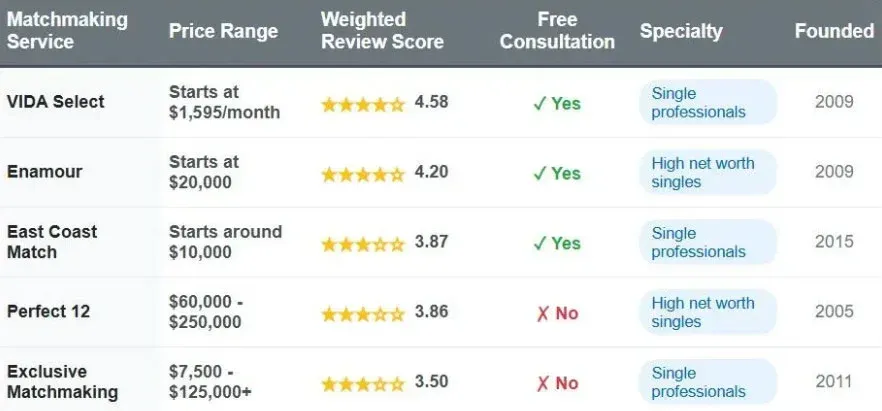Sort by Weighted Review Score column header
This screenshot has height=411, width=882.
[x=382, y=31]
